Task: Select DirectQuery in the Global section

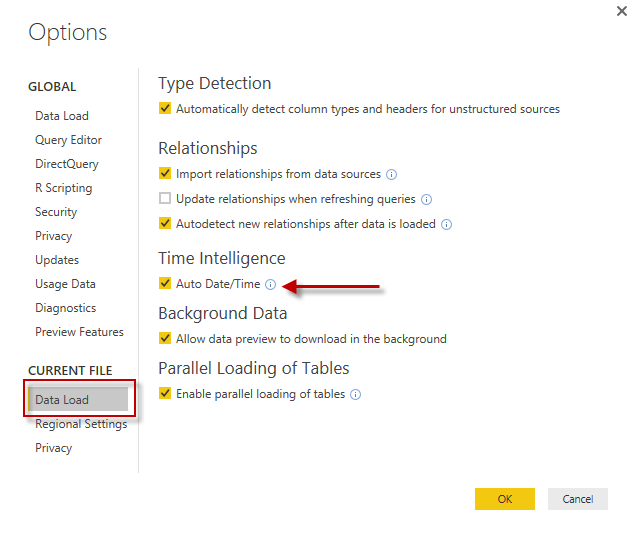Action: point(67,164)
